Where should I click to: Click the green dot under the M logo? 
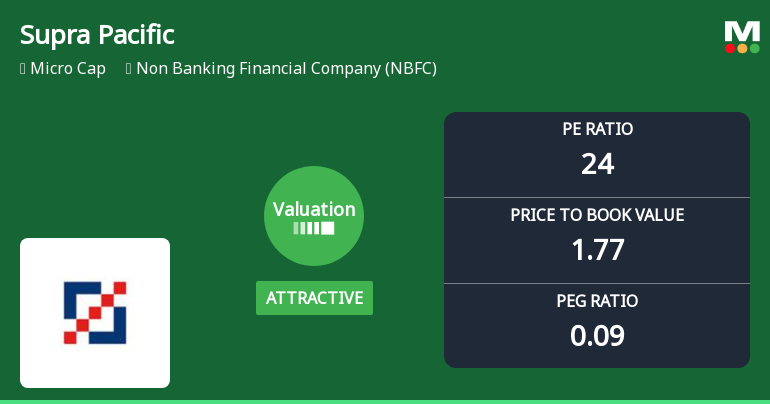[754, 48]
